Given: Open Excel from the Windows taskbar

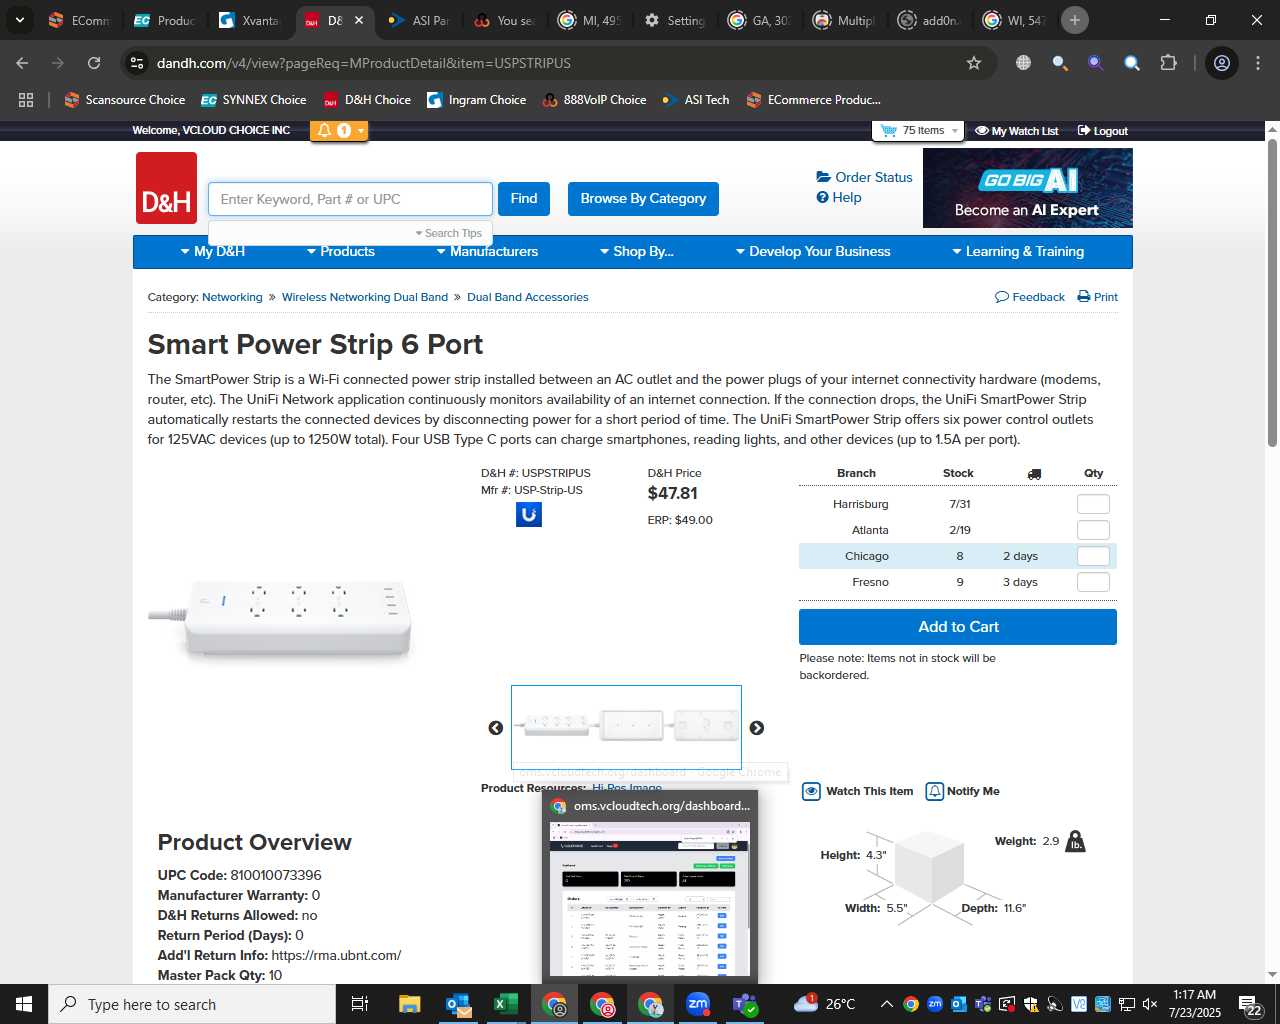Looking at the screenshot, I should 506,1004.
